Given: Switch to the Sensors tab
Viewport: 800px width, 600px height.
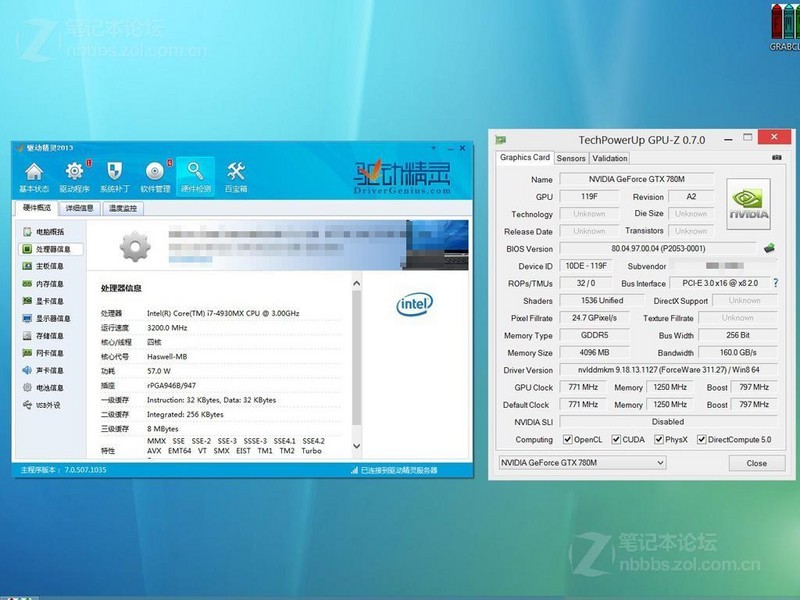Looking at the screenshot, I should (571, 158).
